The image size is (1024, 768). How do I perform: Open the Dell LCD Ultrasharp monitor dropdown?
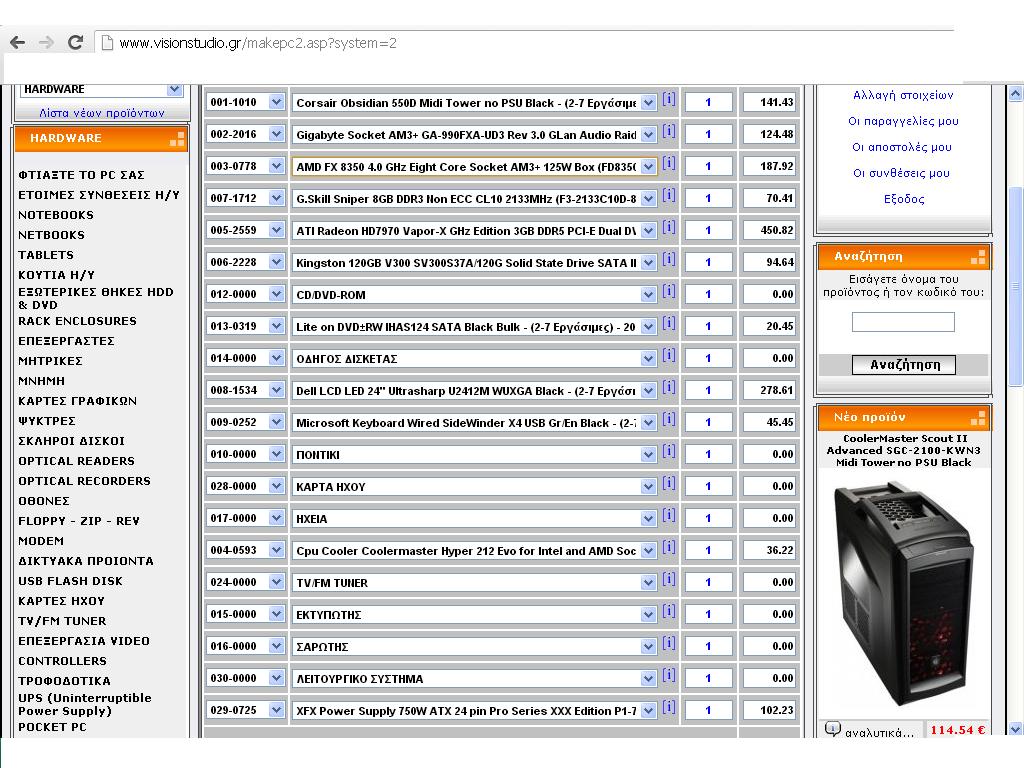pos(648,391)
